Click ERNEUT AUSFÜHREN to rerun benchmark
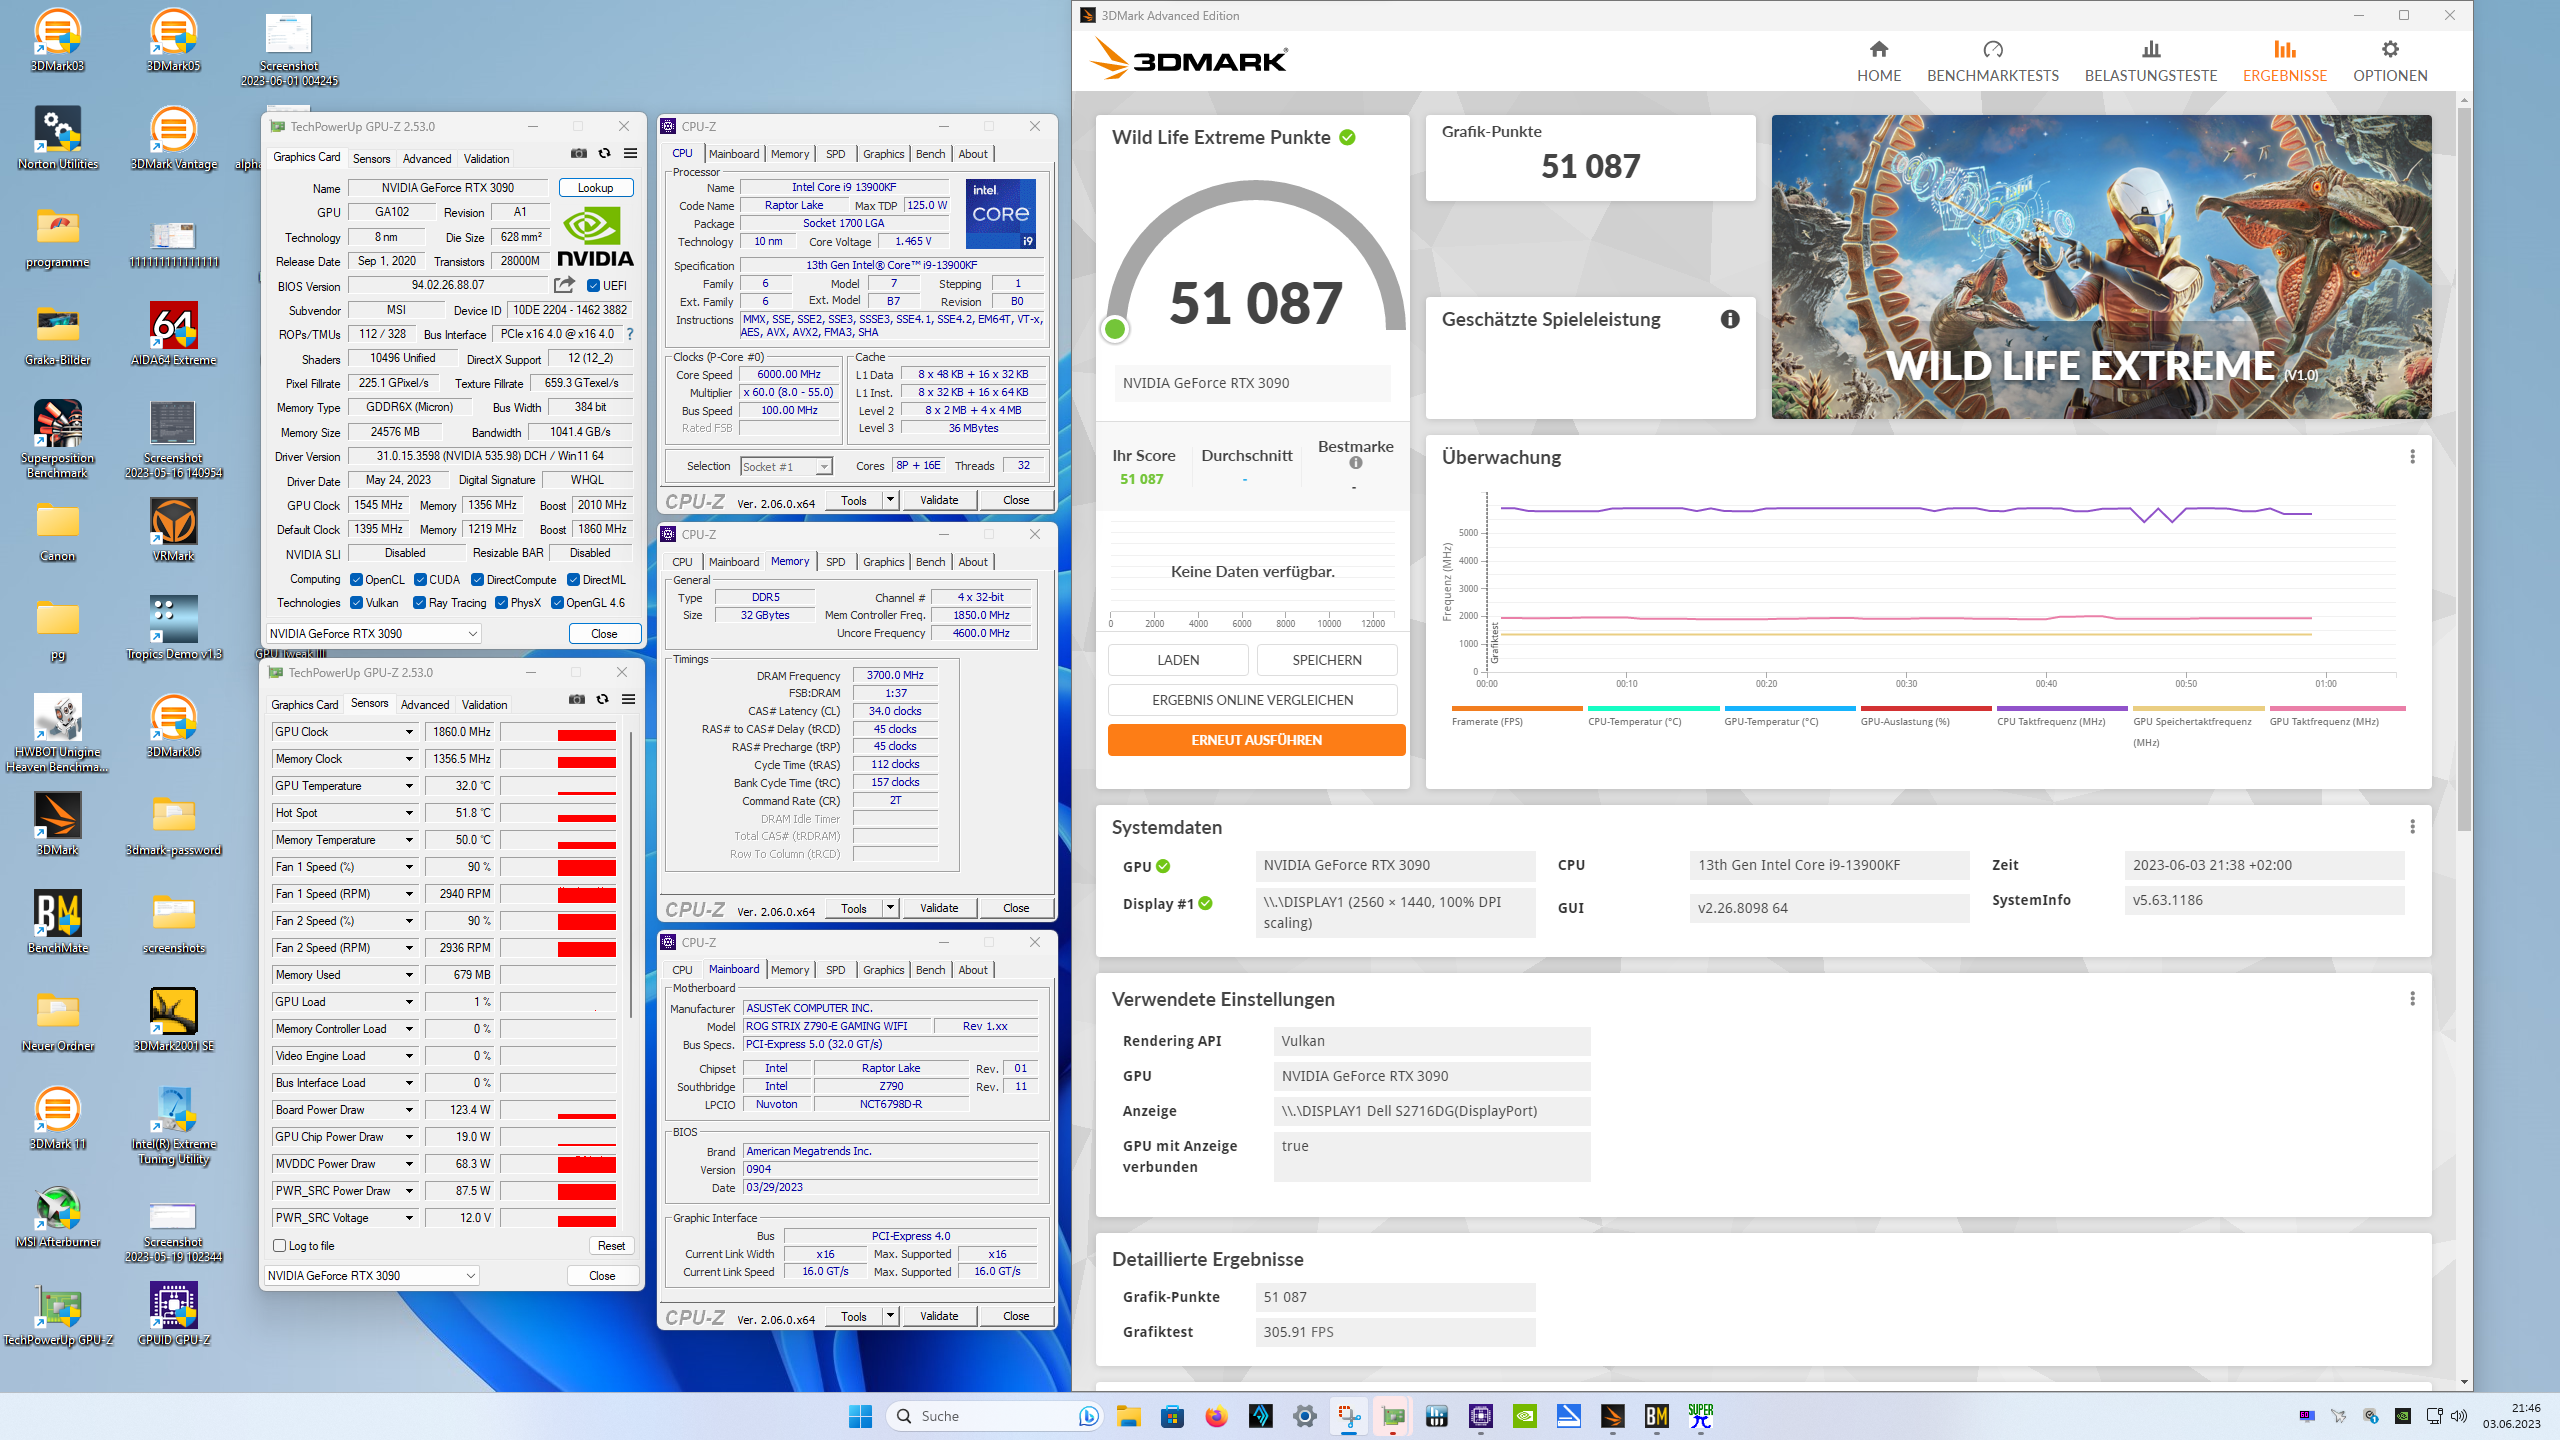 [x=1256, y=740]
